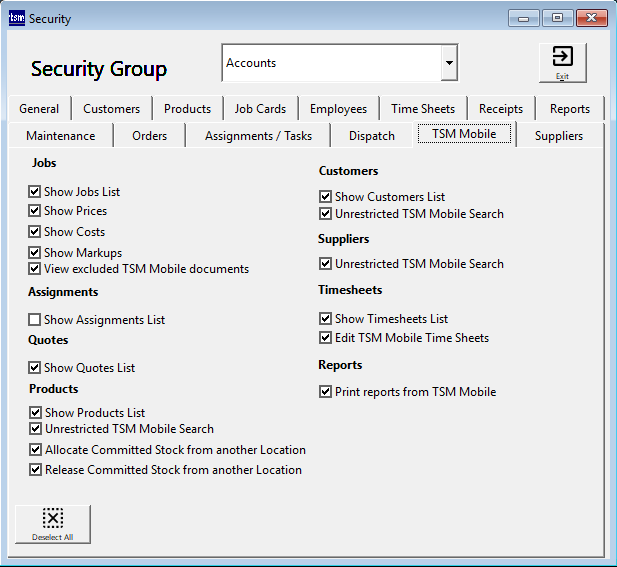Expand the Security Group dropdown arrow
Viewport: 617px width, 567px height.
(449, 63)
